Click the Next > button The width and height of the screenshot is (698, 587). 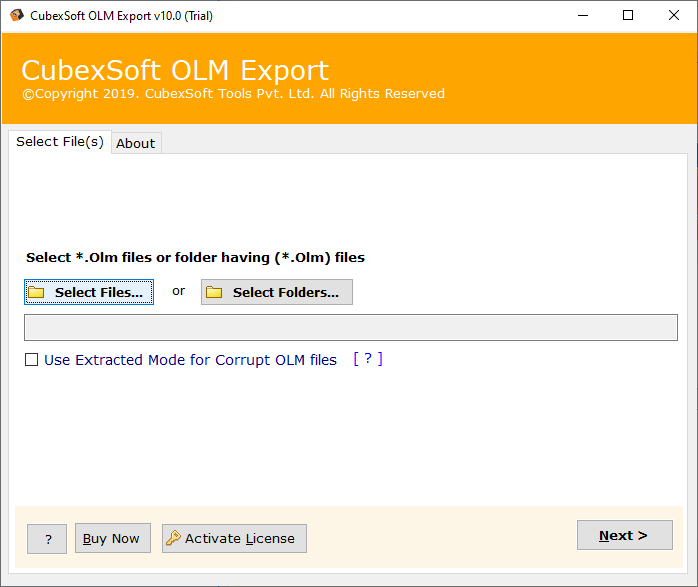tap(624, 535)
